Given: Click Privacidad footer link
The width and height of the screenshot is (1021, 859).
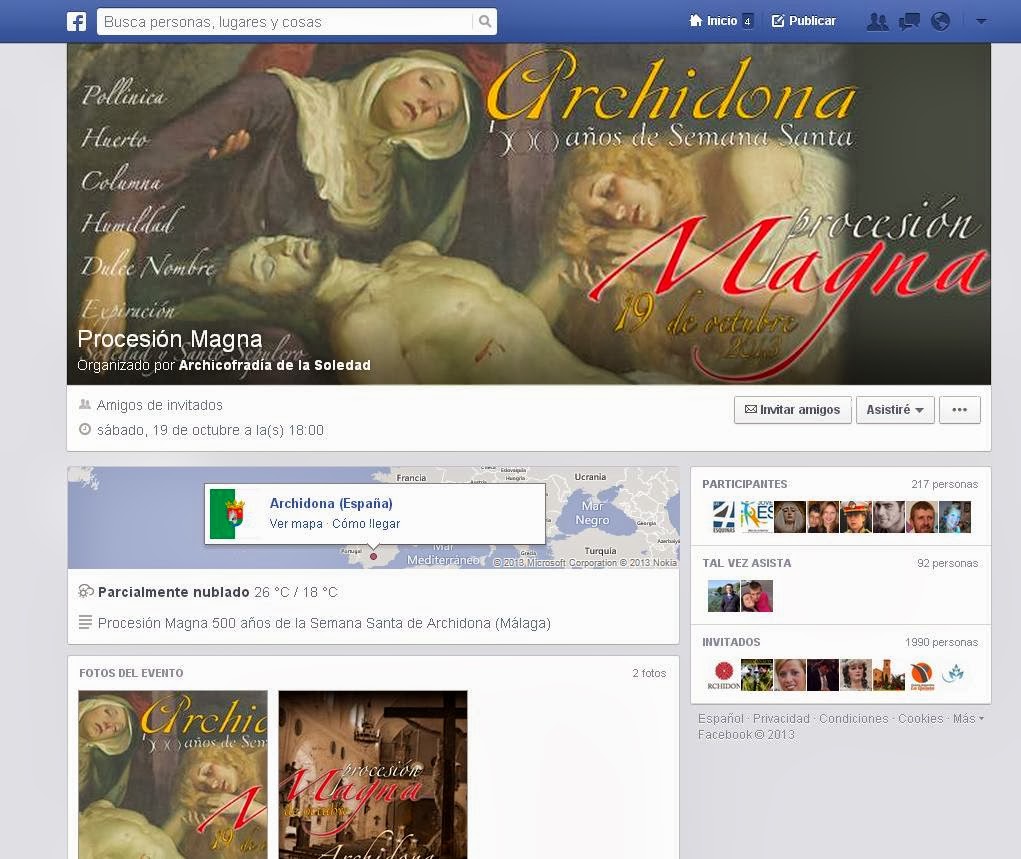Looking at the screenshot, I should (781, 718).
